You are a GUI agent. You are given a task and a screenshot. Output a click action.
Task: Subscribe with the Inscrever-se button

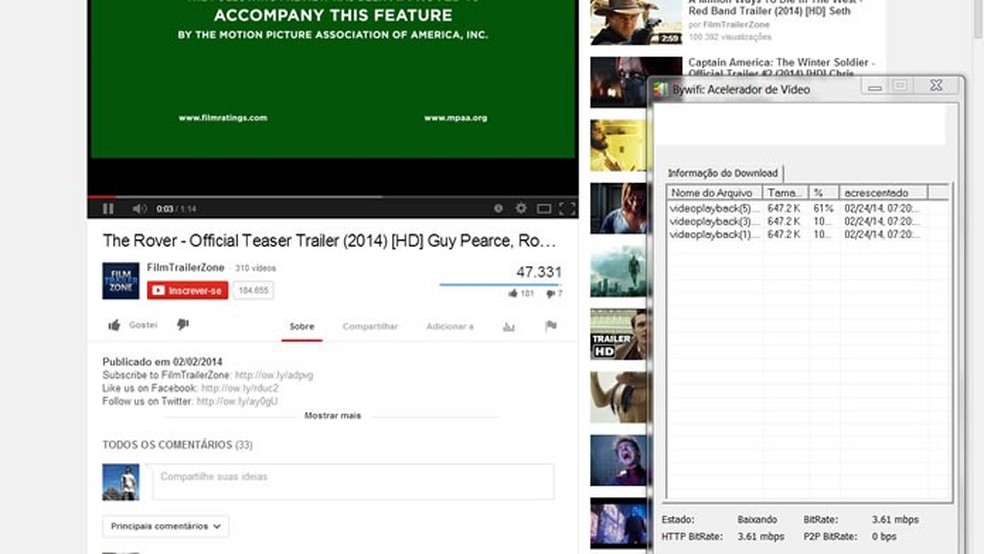point(188,290)
